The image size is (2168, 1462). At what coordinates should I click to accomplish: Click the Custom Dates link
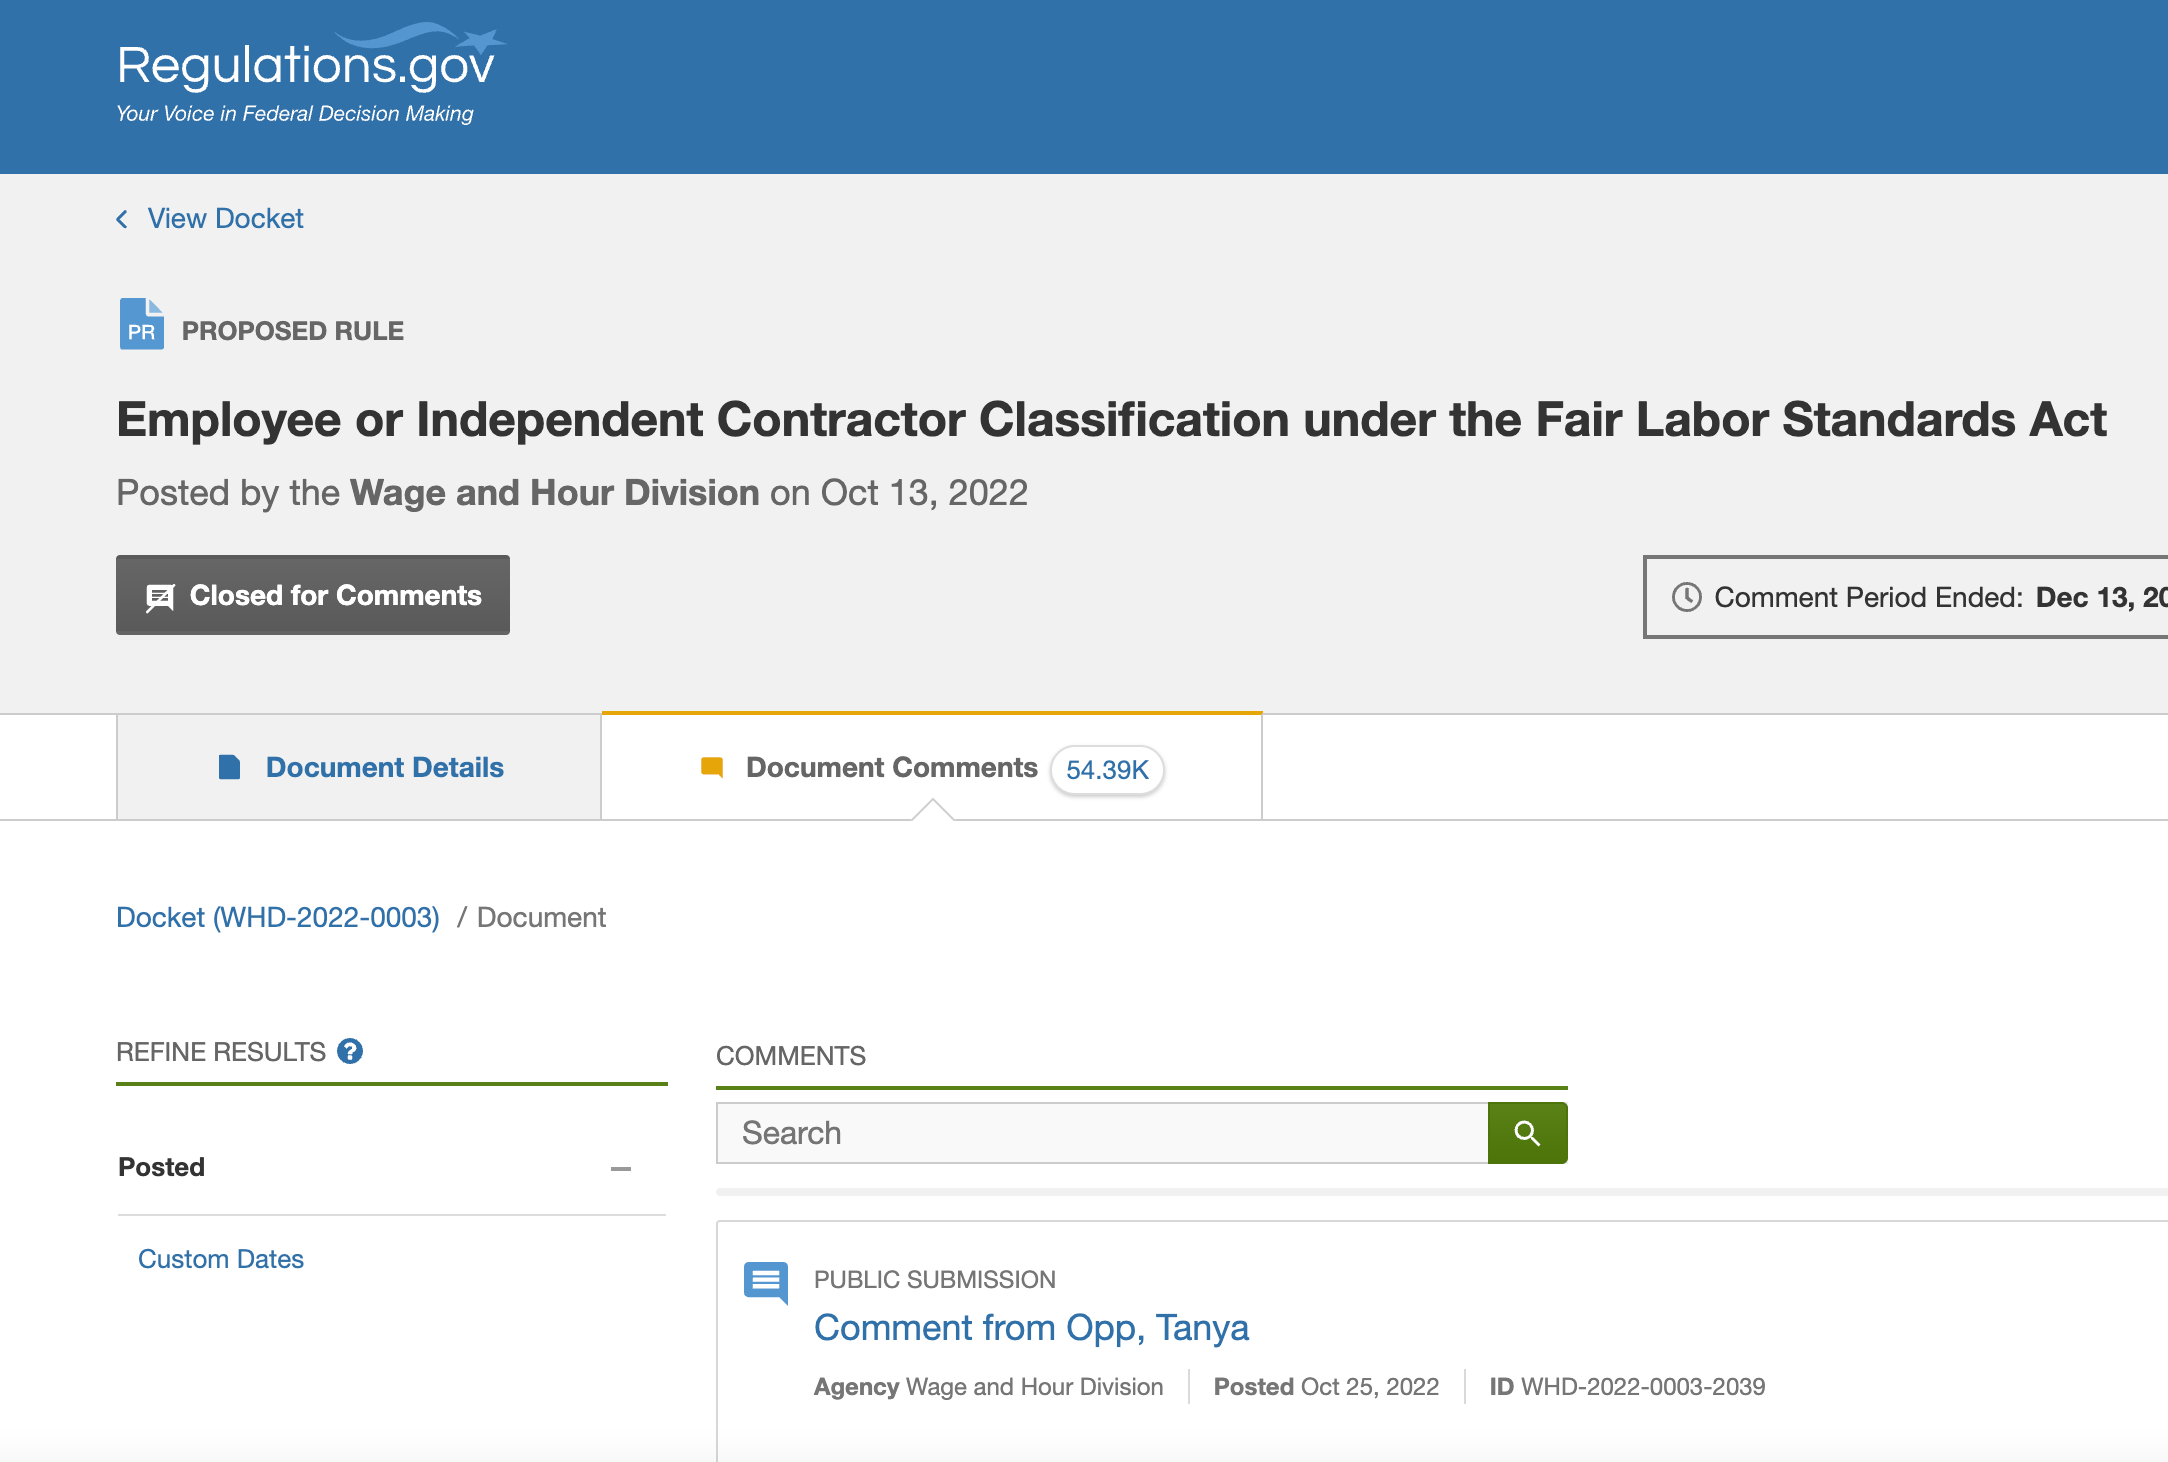pos(221,1259)
